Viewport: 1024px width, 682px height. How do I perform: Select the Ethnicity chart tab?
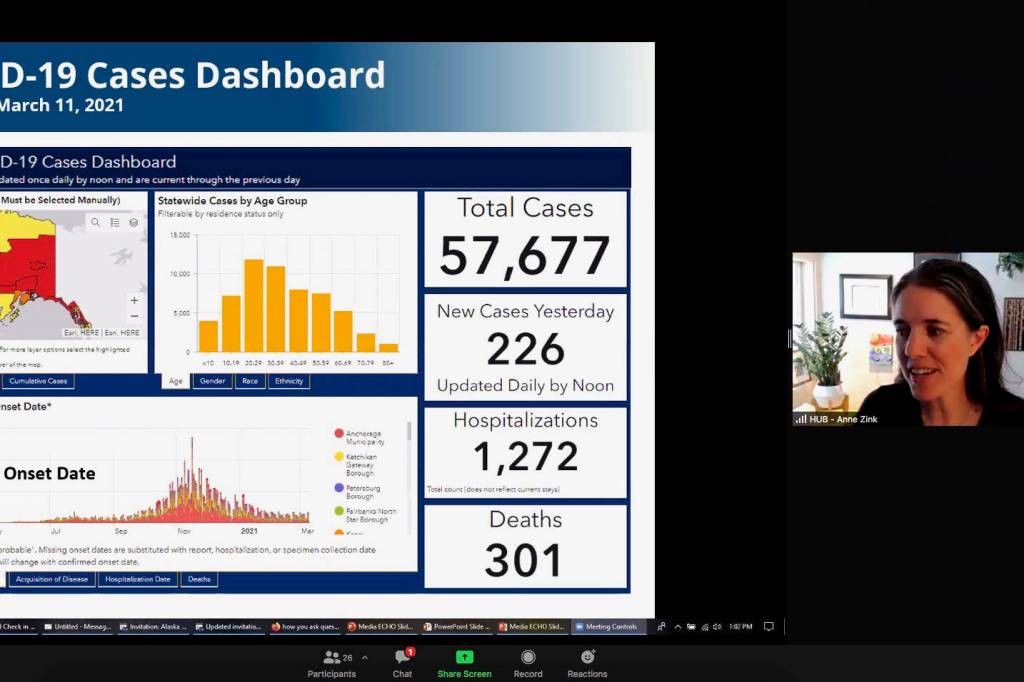tap(288, 381)
